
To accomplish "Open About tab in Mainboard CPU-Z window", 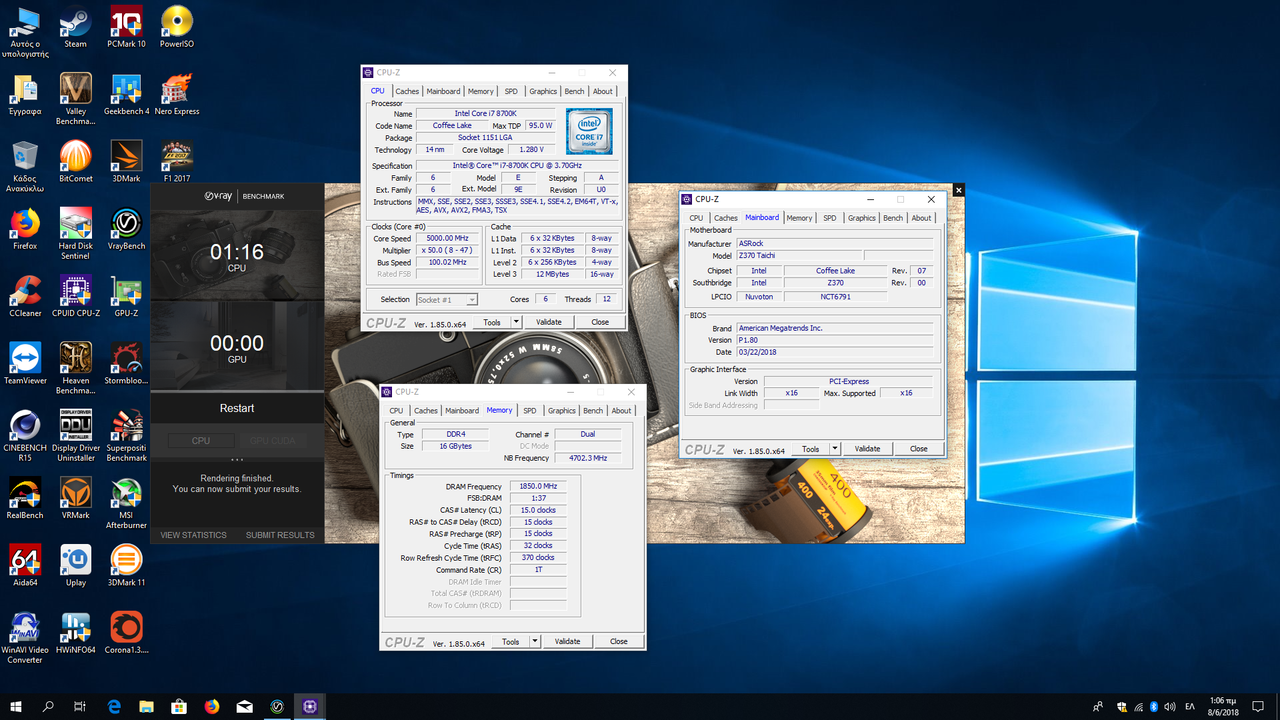I will [921, 218].
